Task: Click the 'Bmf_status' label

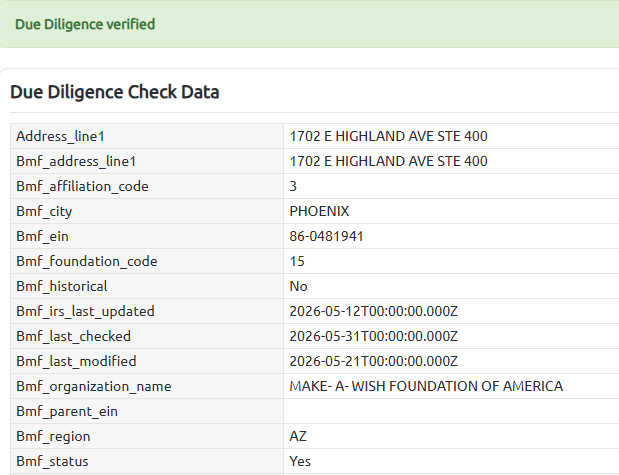Action: (52, 462)
